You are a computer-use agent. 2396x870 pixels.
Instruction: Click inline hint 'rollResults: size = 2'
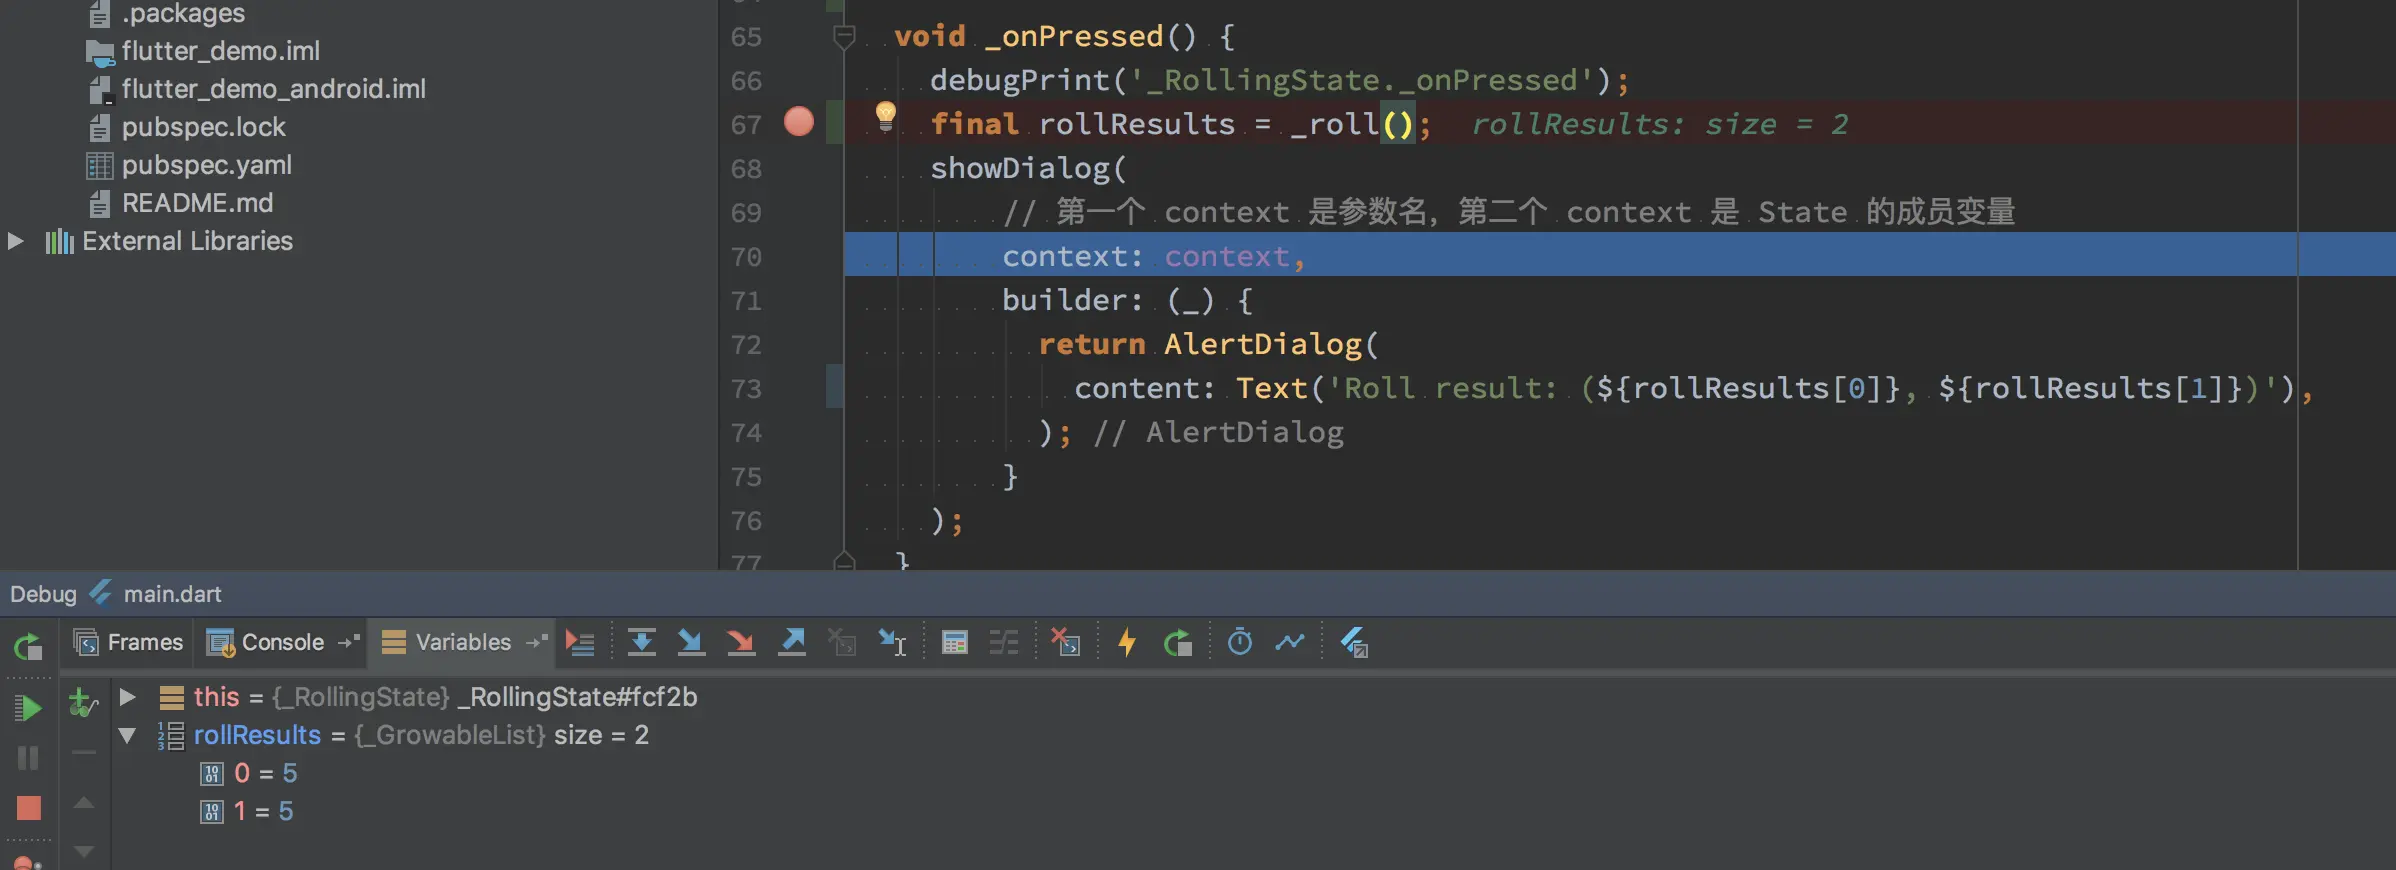[x=1659, y=124]
